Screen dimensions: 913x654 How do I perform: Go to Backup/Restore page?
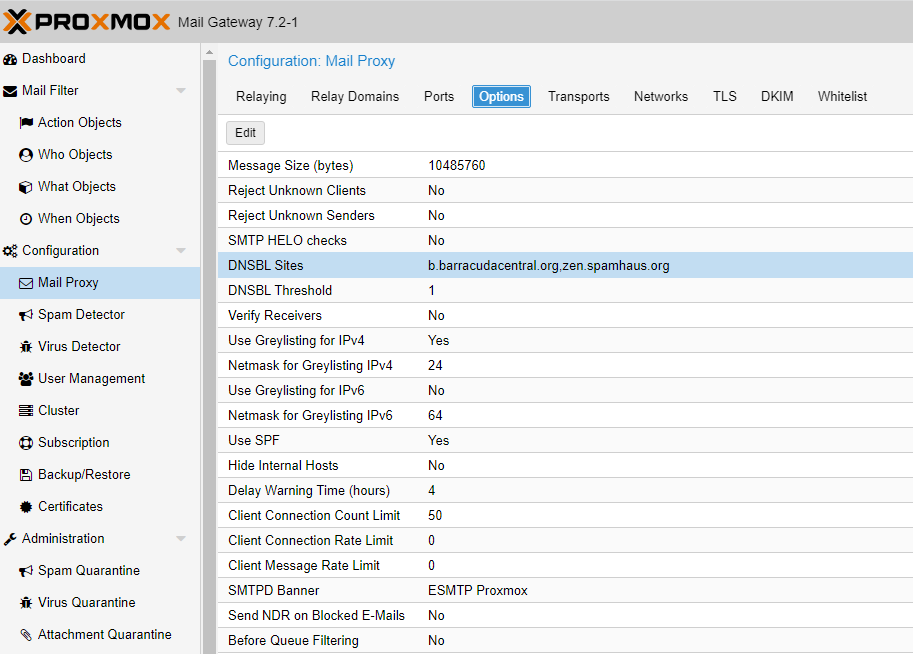click(x=100, y=475)
